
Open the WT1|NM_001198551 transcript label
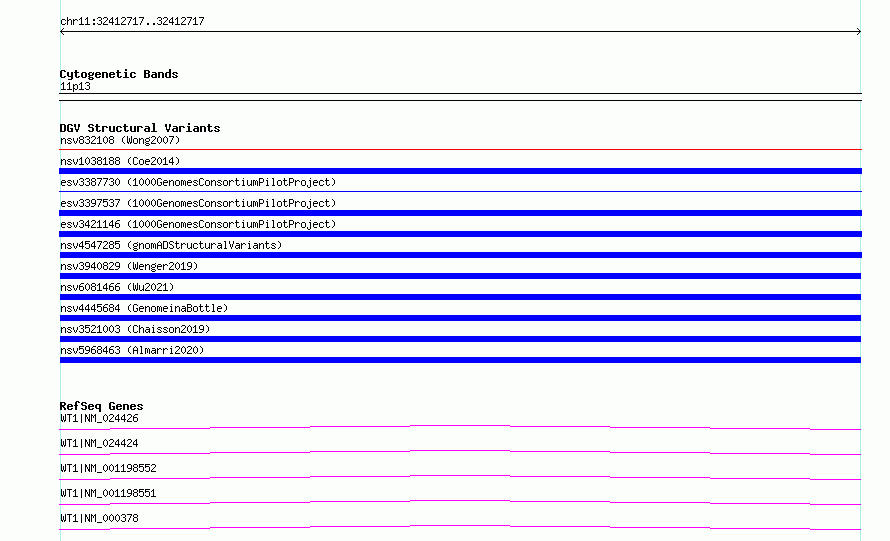coord(108,493)
